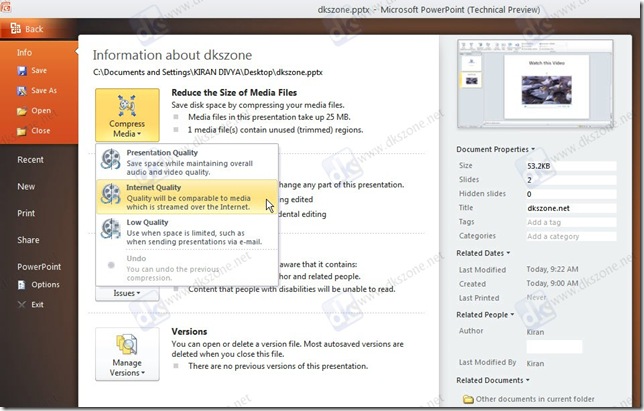The width and height of the screenshot is (644, 411).
Task: Click the Back button in backstage view
Action: tap(27, 29)
